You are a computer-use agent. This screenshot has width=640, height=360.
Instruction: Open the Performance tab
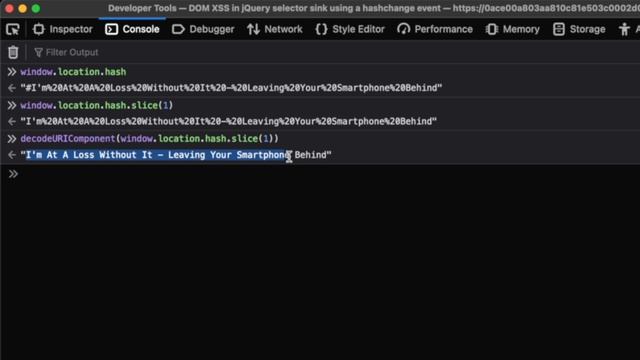[435, 29]
